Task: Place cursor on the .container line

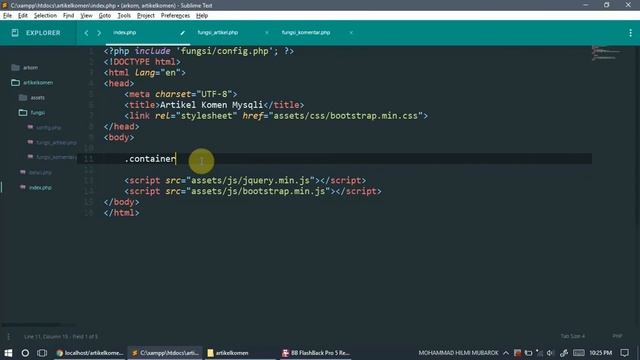Action: point(150,159)
